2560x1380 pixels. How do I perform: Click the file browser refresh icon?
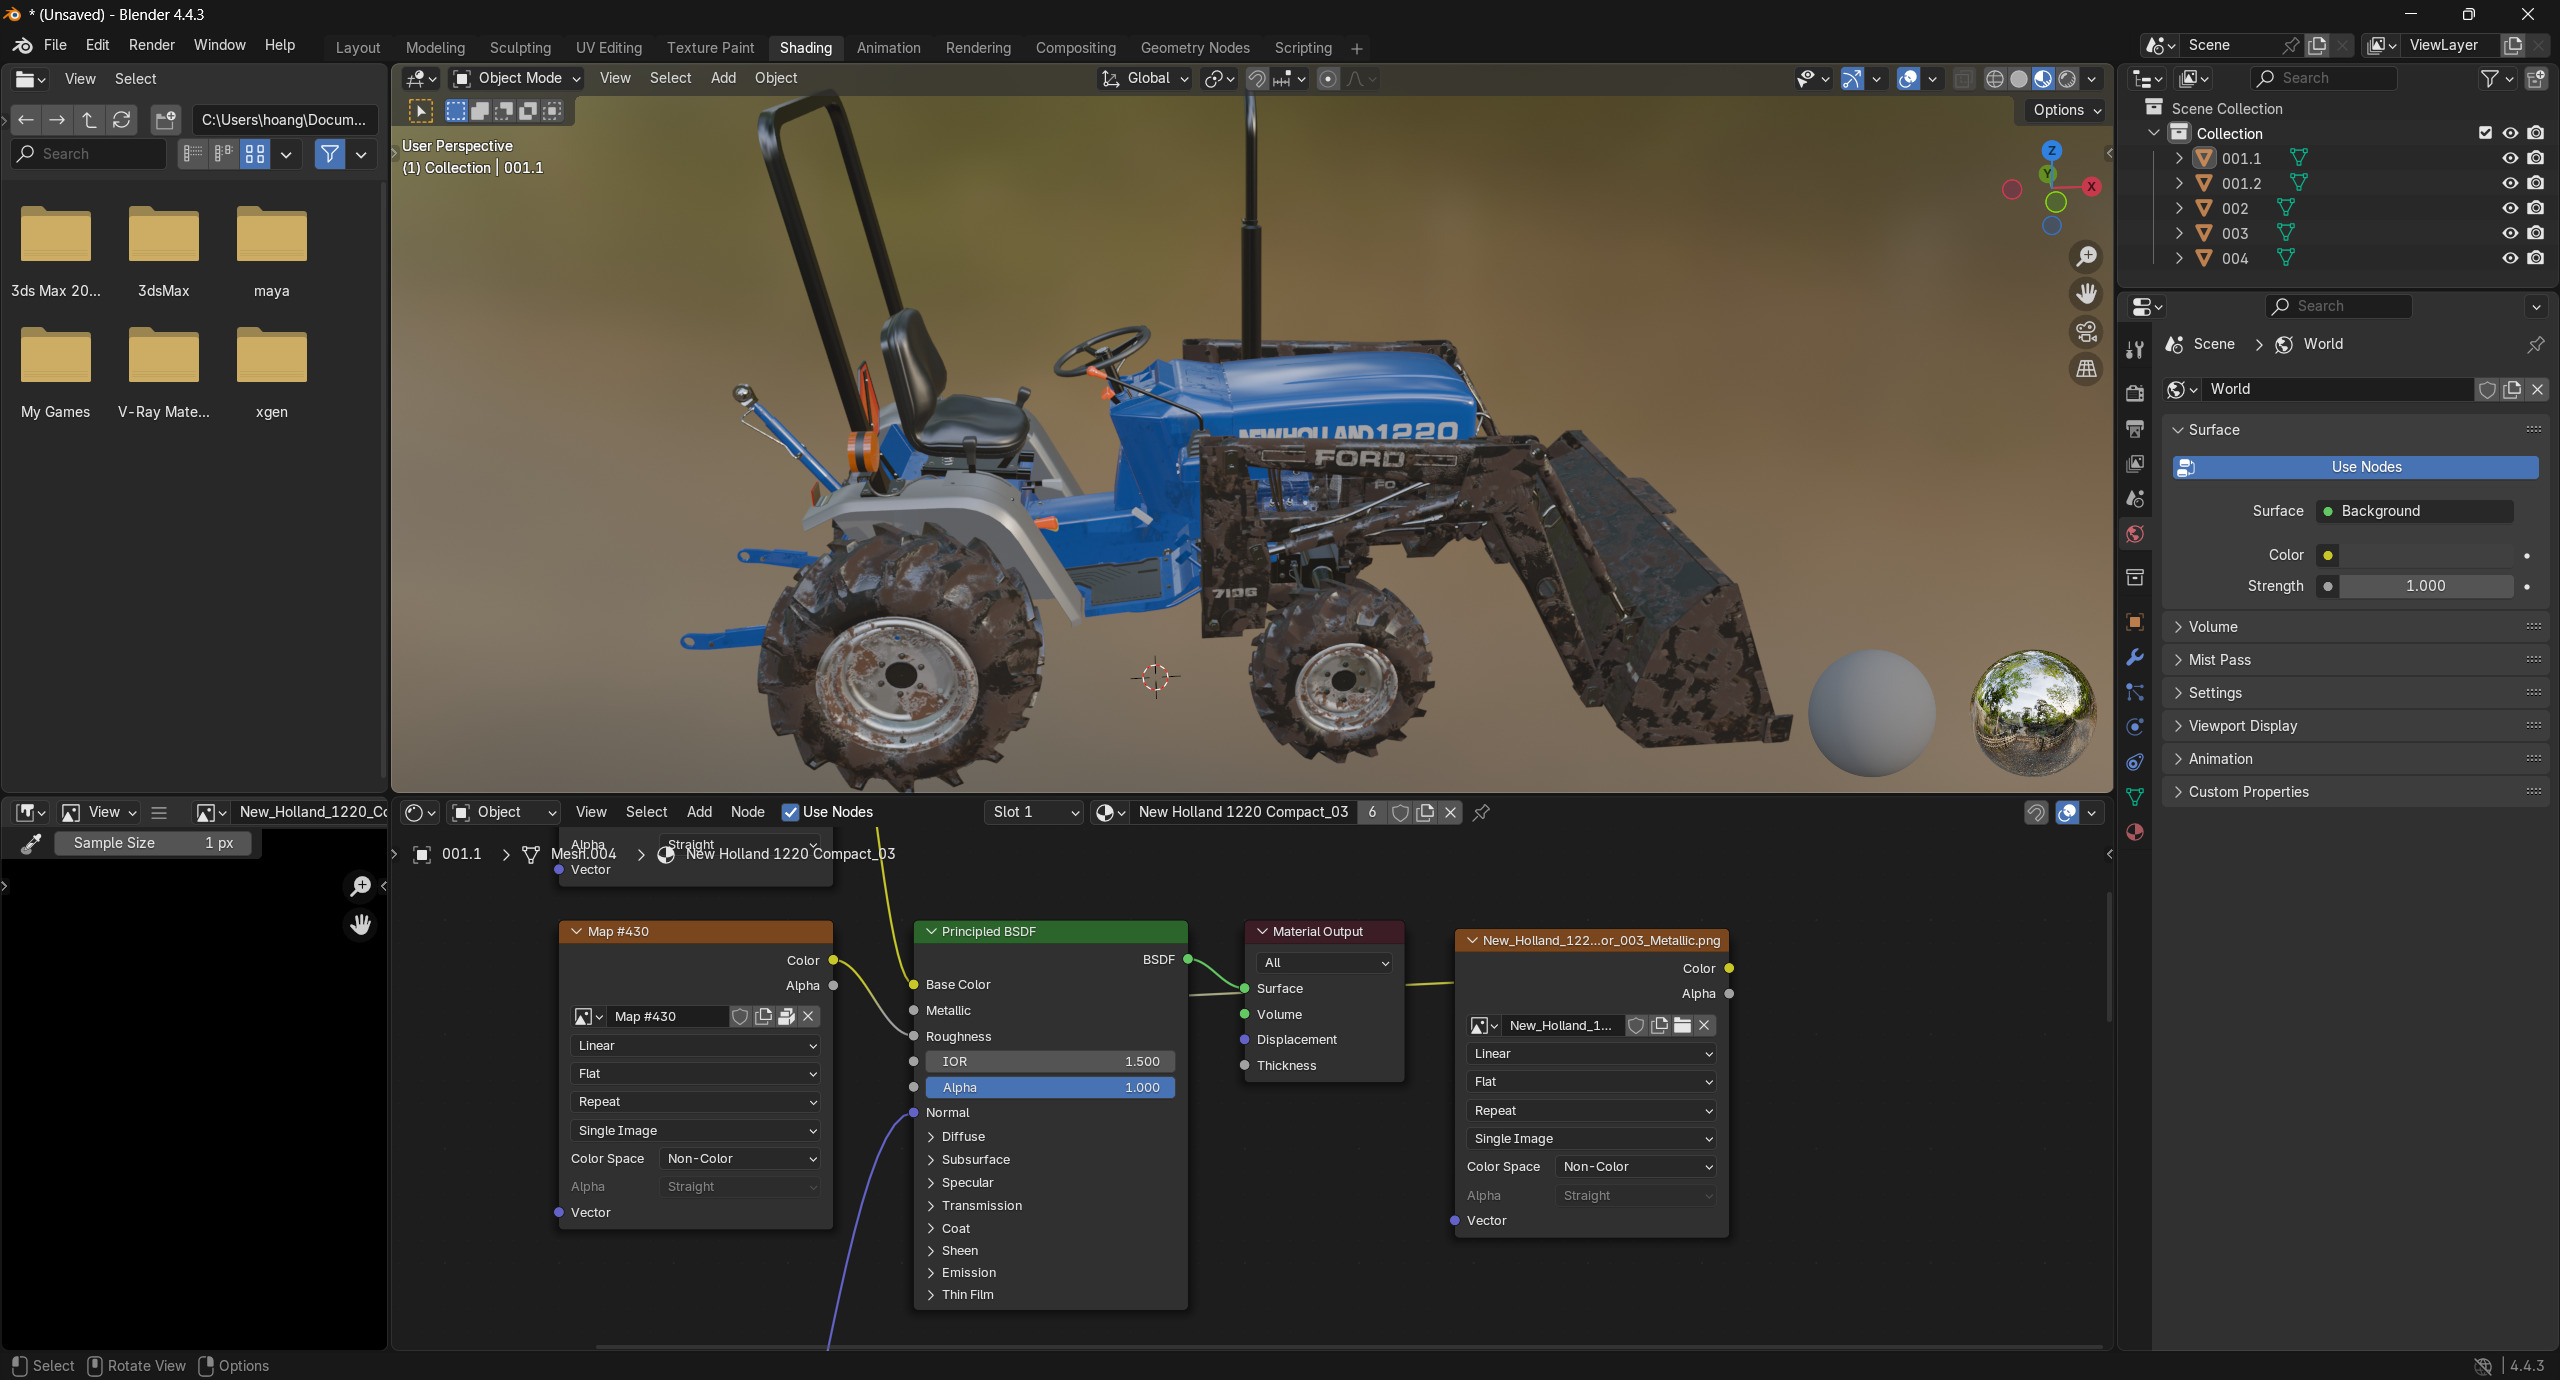click(x=122, y=120)
